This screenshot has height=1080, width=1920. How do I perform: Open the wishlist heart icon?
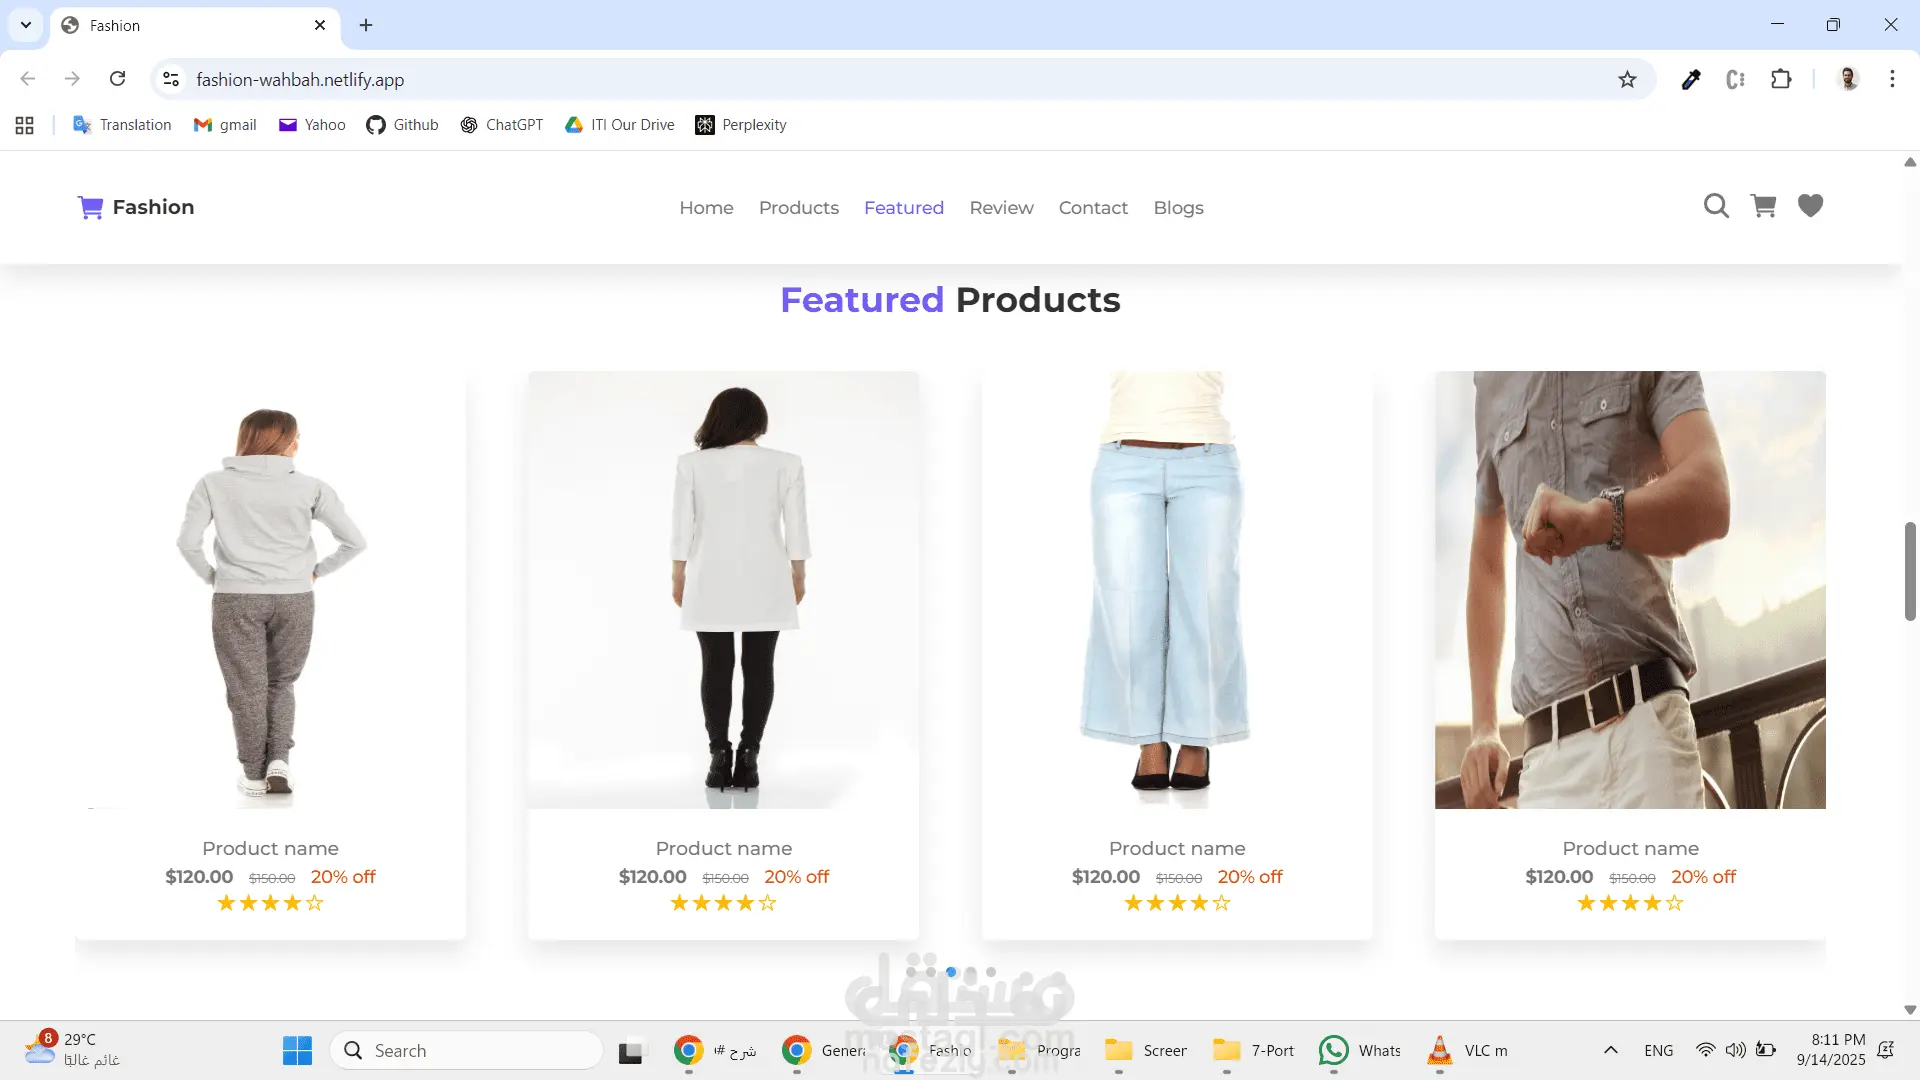pos(1810,206)
